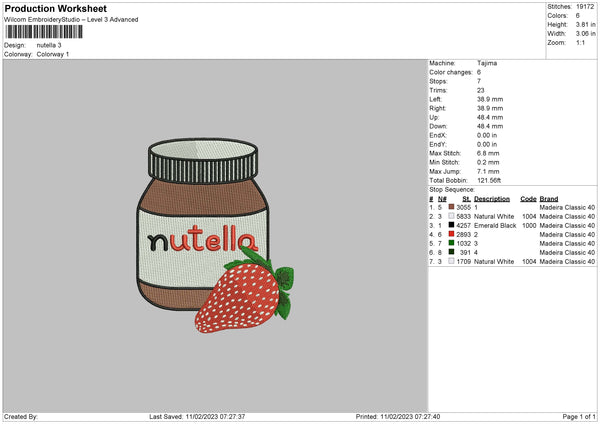Click the thread code '1000'
Screen dimensions: 600x424
(529, 225)
